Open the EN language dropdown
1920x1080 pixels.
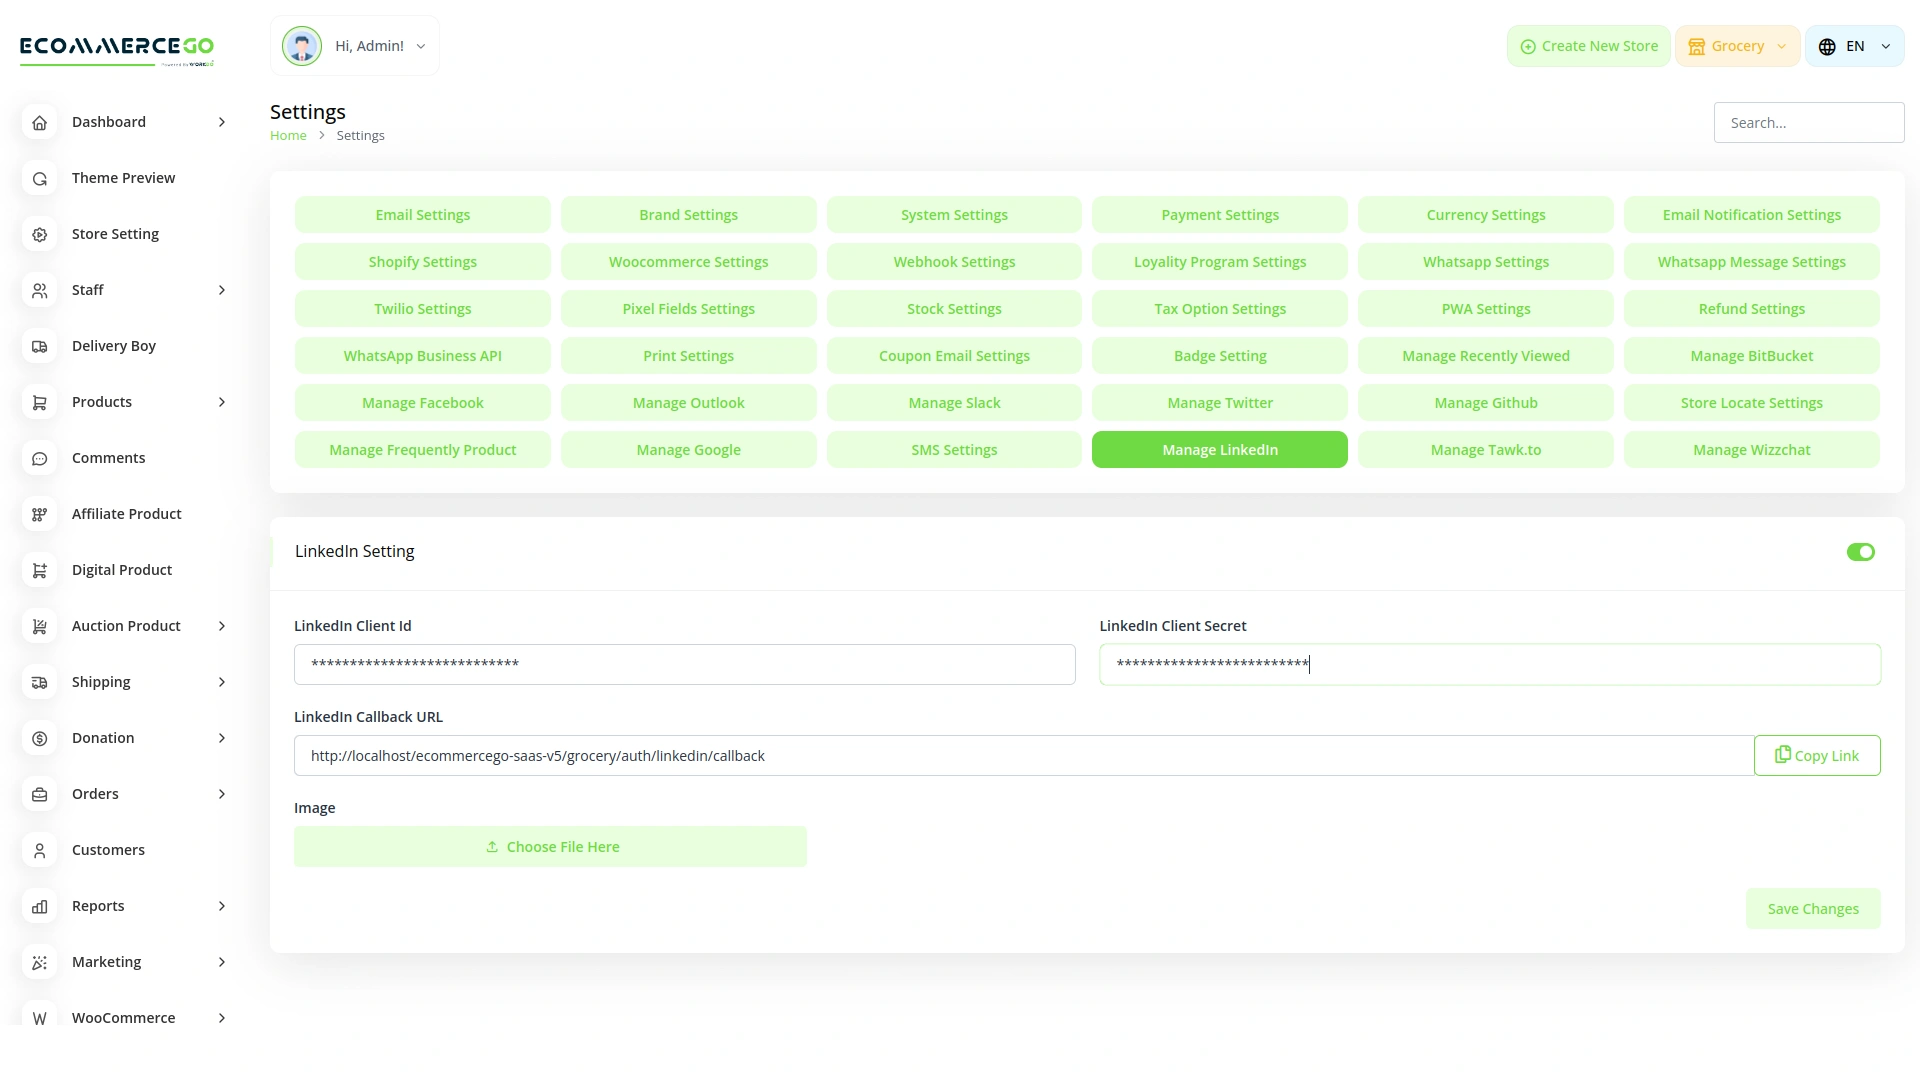(1854, 46)
